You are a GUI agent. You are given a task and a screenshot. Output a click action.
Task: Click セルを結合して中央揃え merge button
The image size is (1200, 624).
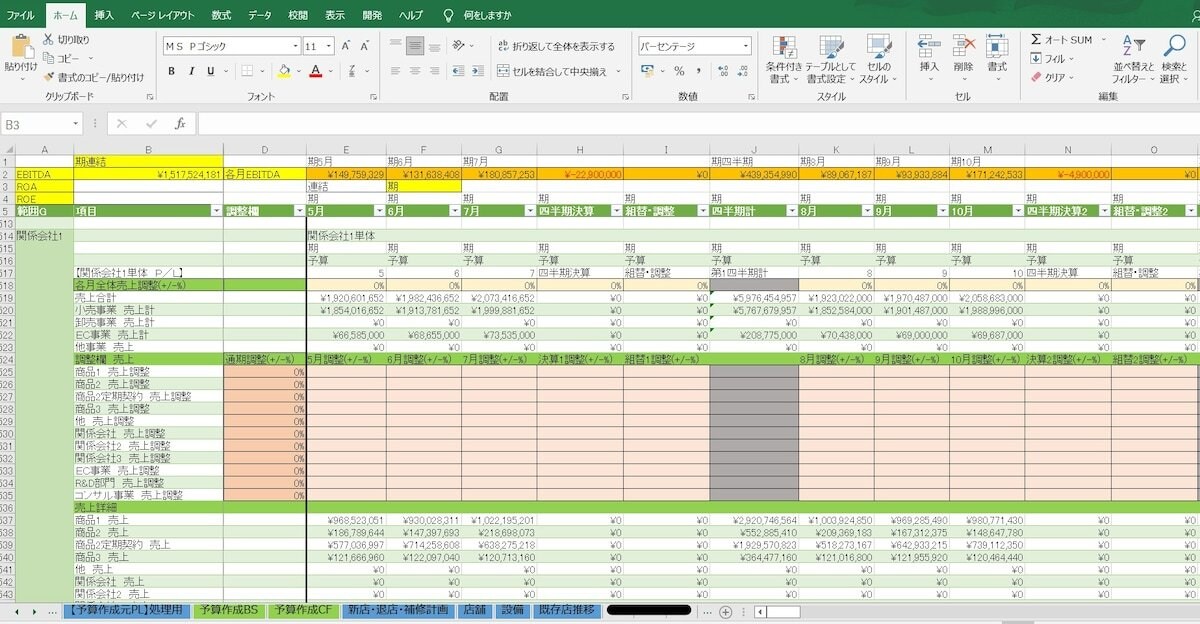553,71
